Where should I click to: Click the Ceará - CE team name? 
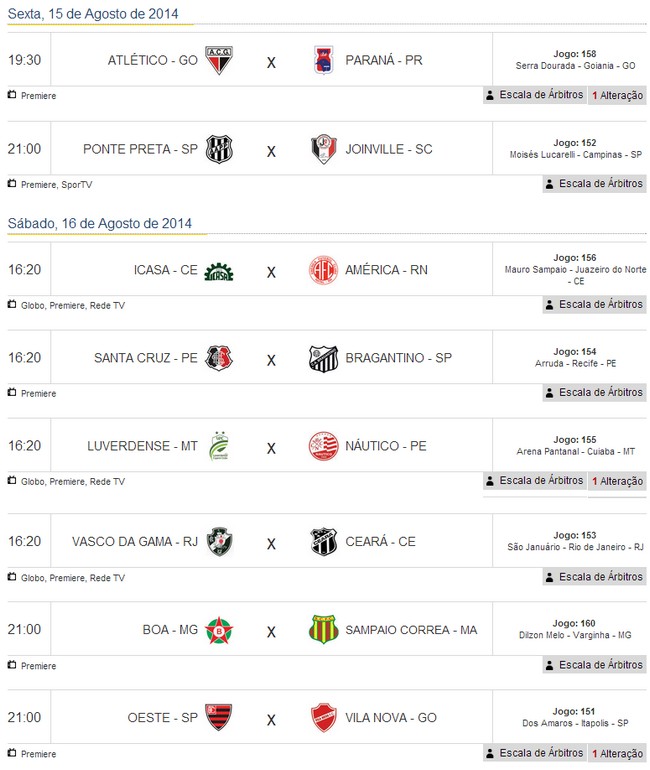380,542
